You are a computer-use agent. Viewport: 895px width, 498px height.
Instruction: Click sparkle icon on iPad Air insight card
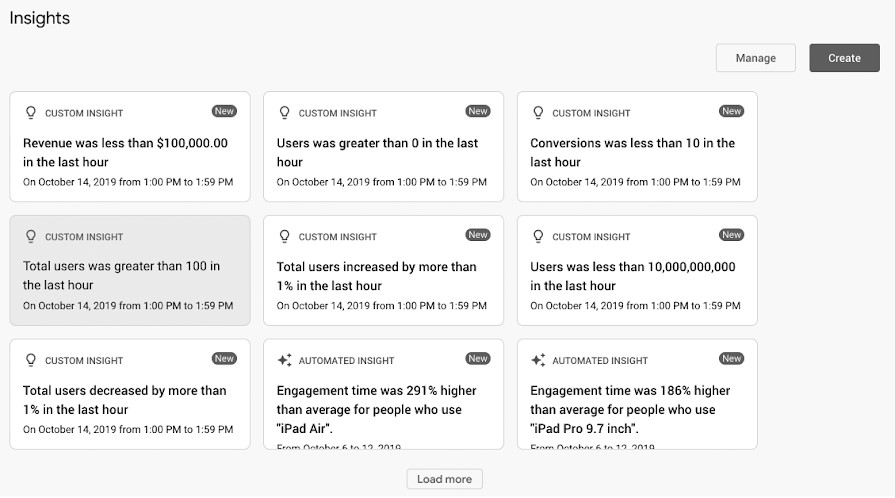[285, 360]
